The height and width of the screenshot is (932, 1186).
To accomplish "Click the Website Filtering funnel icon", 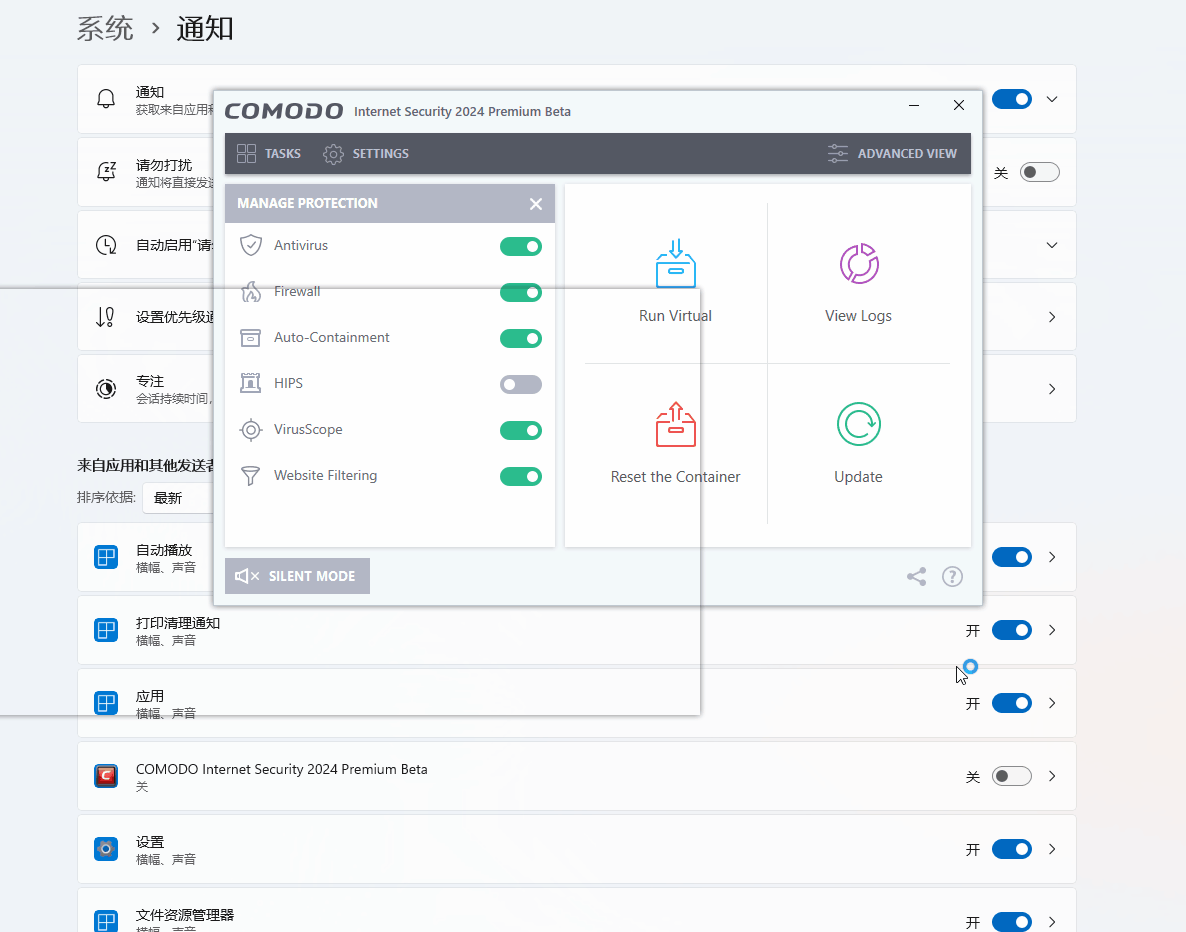I will click(x=251, y=476).
